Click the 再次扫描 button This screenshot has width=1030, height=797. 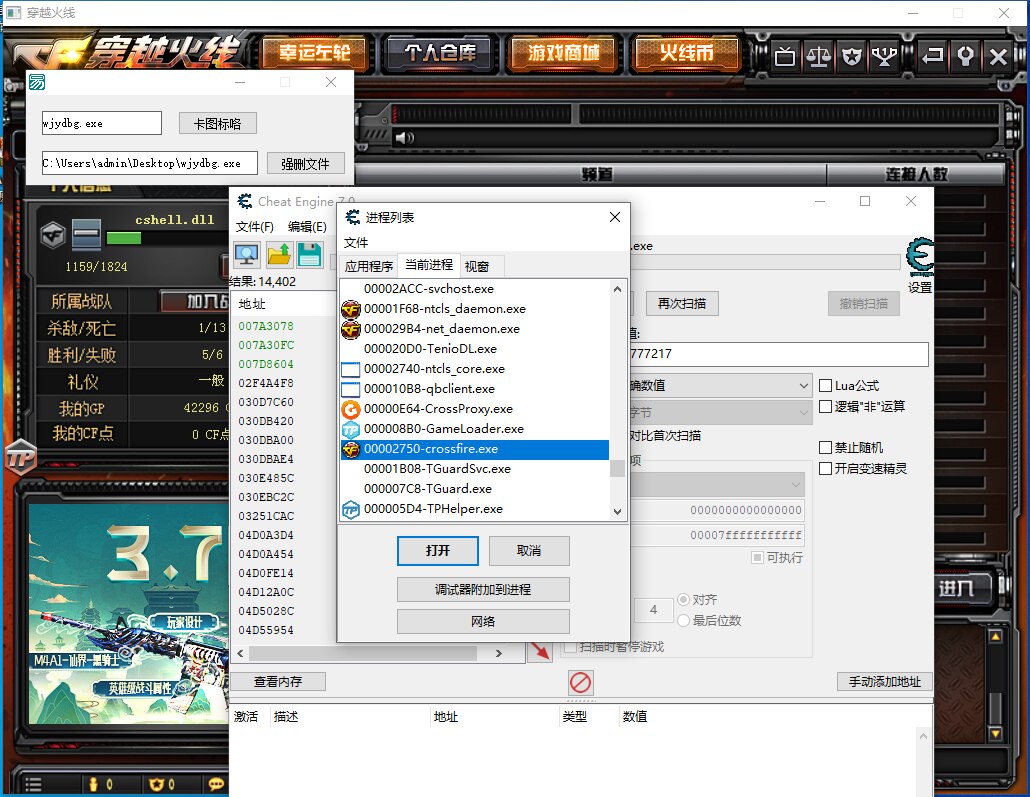(x=682, y=304)
